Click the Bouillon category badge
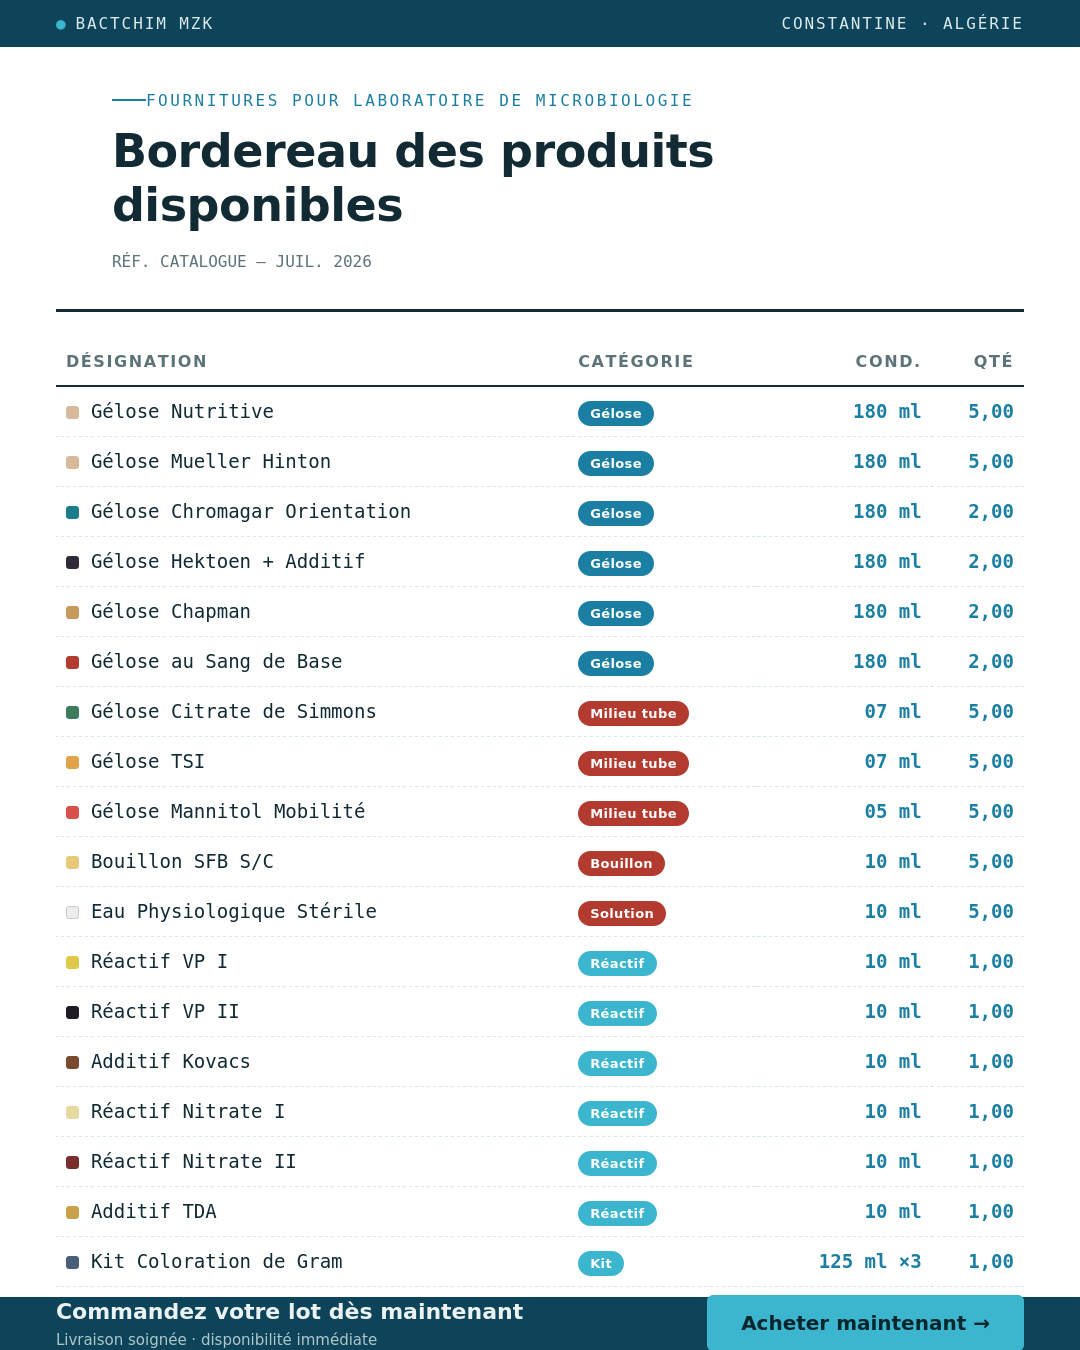The width and height of the screenshot is (1080, 1350). [621, 863]
